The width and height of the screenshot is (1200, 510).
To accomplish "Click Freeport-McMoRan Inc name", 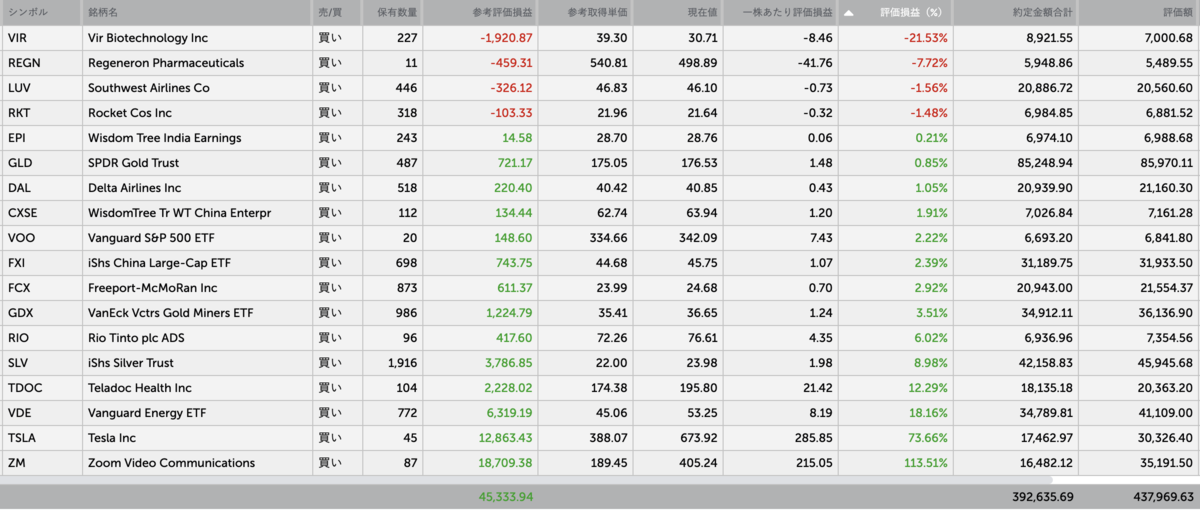I will pyautogui.click(x=151, y=288).
